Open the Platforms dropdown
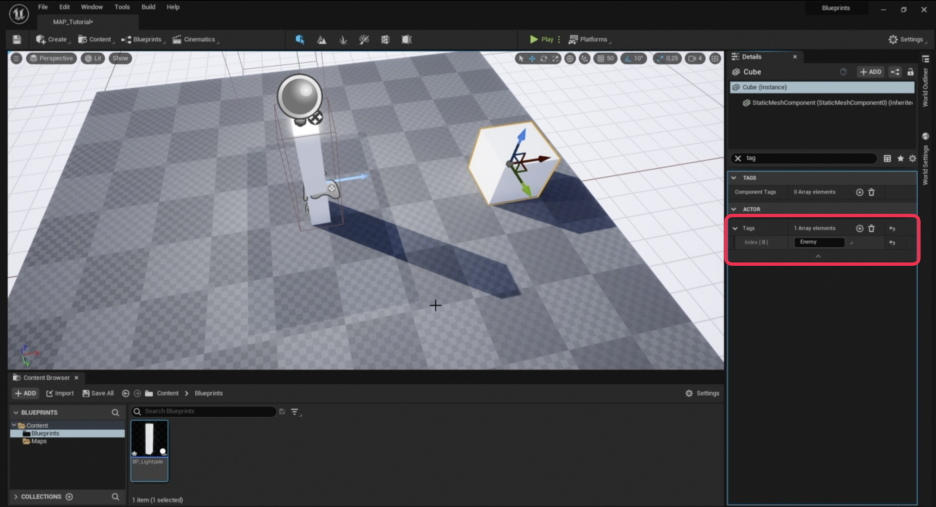936x507 pixels. pos(589,39)
